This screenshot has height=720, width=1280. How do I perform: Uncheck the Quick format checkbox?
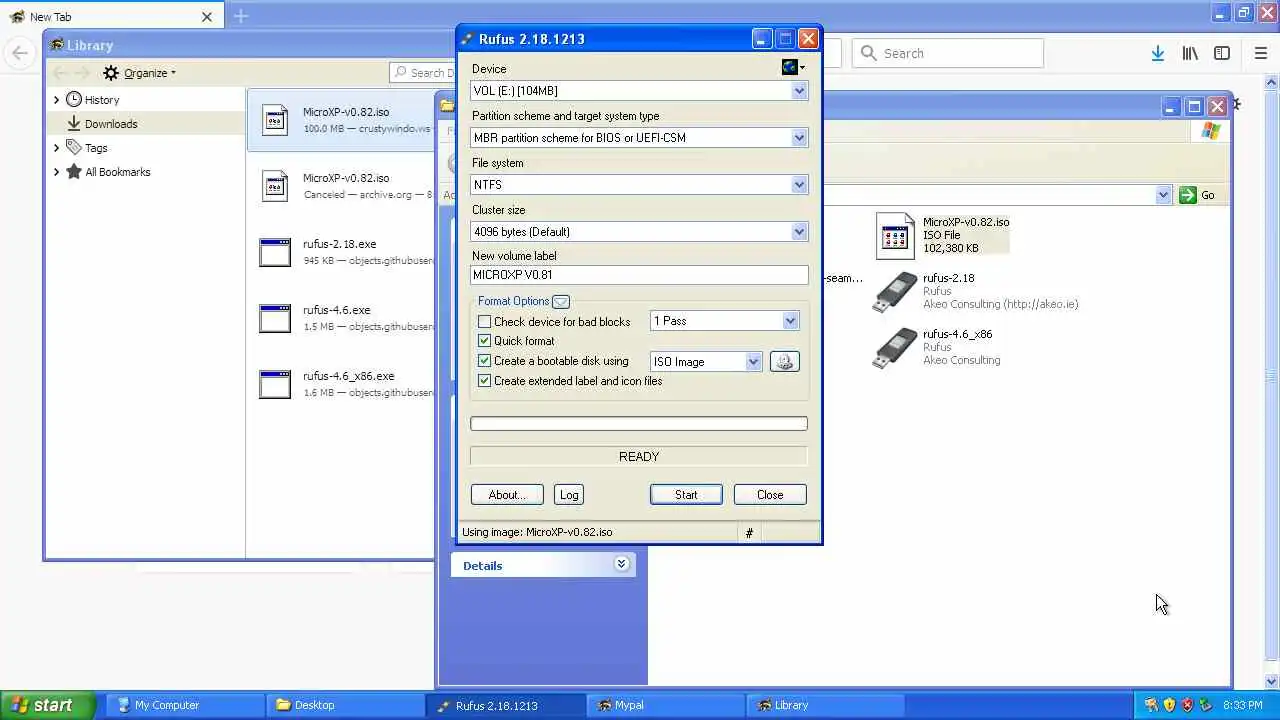(x=485, y=341)
